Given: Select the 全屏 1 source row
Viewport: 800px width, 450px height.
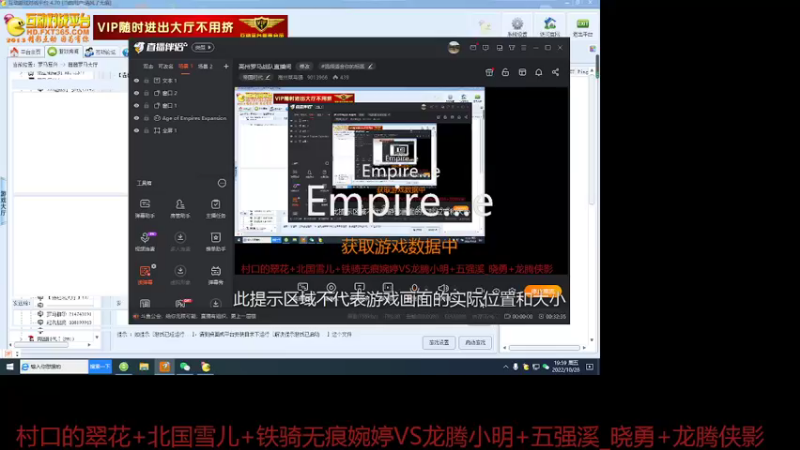Looking at the screenshot, I should coord(181,131).
